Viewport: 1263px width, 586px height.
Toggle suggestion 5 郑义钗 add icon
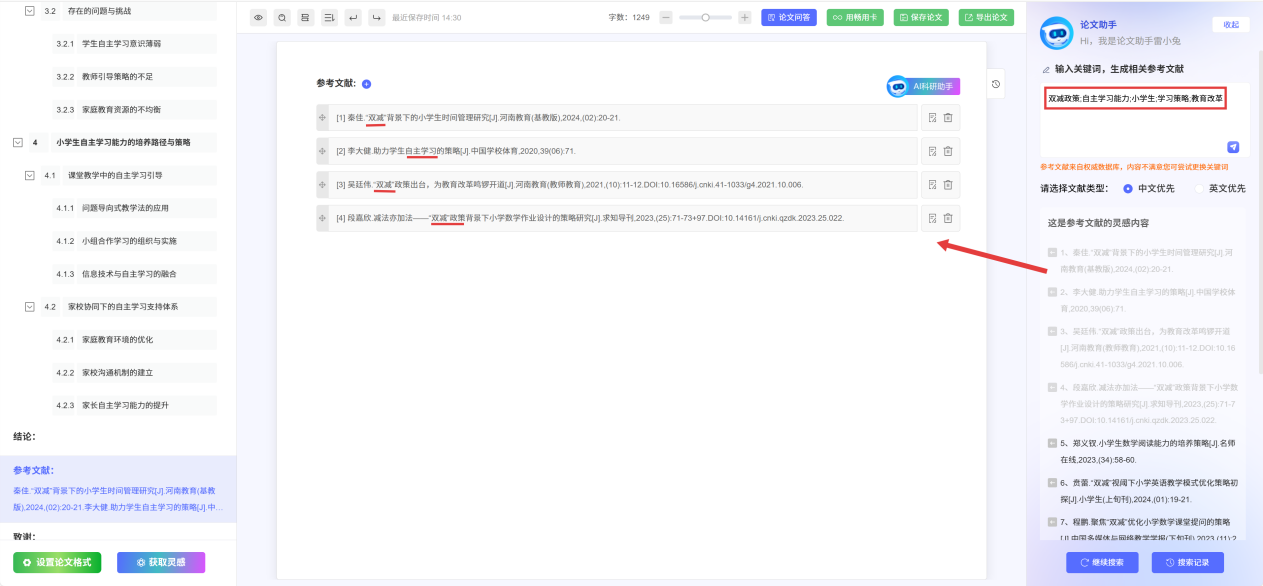[1052, 442]
